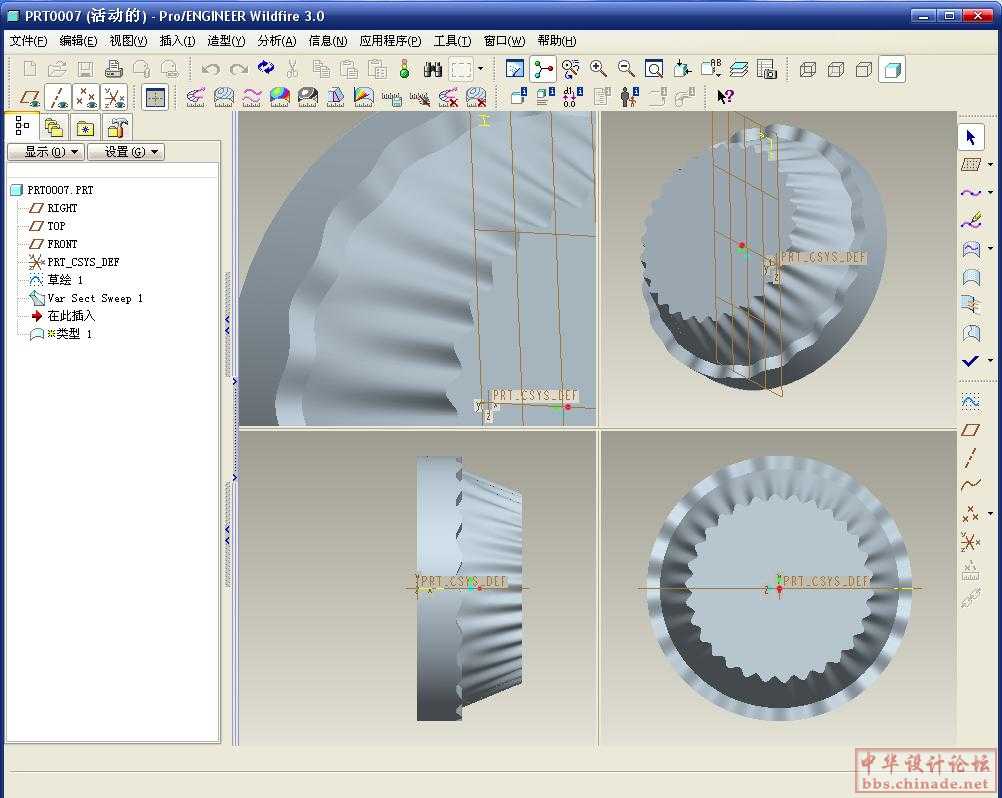
Task: Toggle datum axes display
Action: point(58,98)
